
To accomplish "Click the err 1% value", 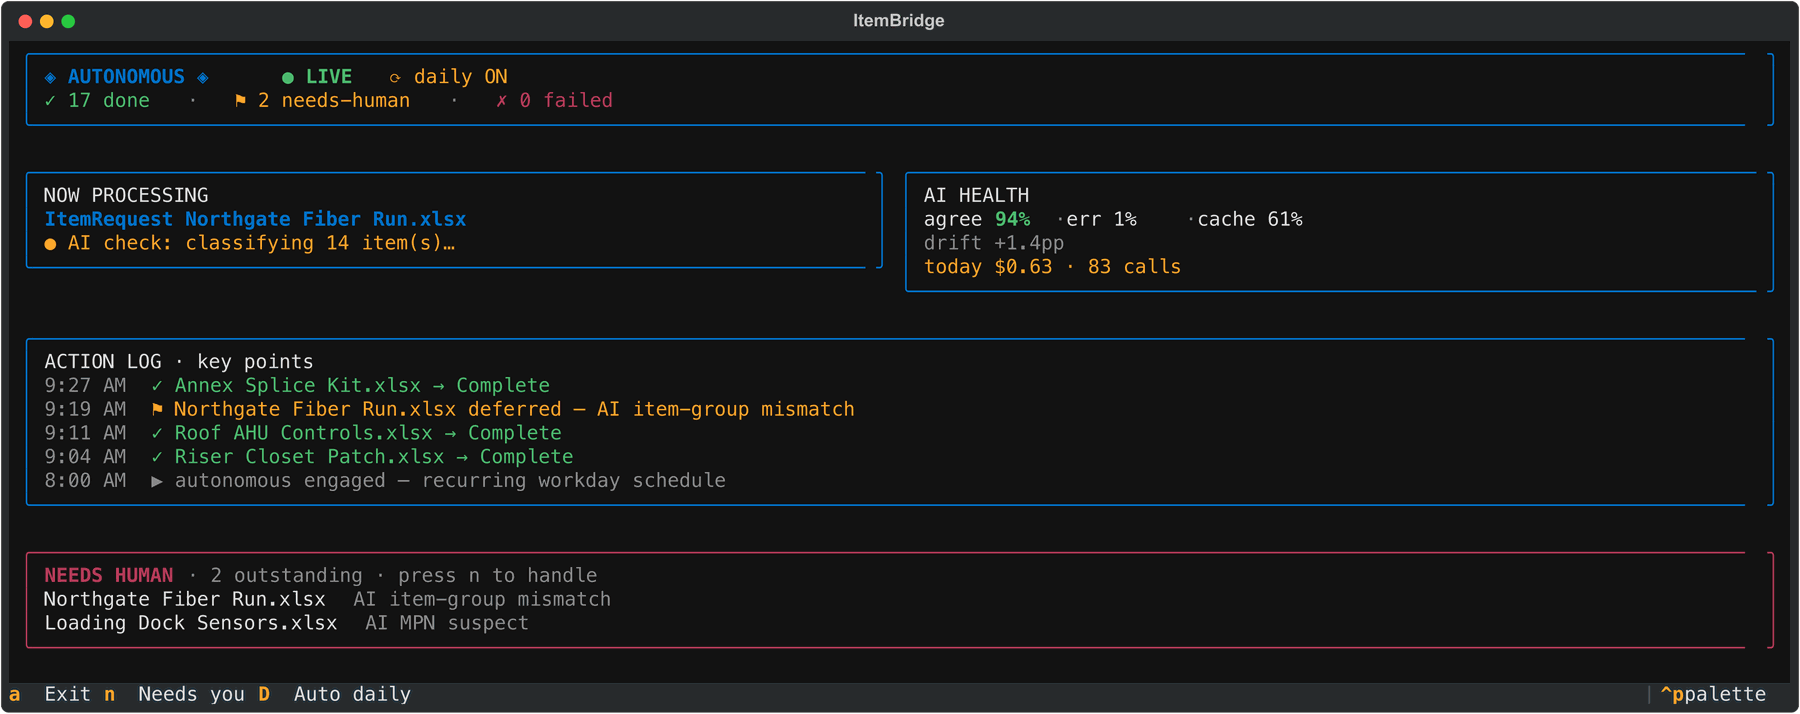I will pyautogui.click(x=1101, y=219).
